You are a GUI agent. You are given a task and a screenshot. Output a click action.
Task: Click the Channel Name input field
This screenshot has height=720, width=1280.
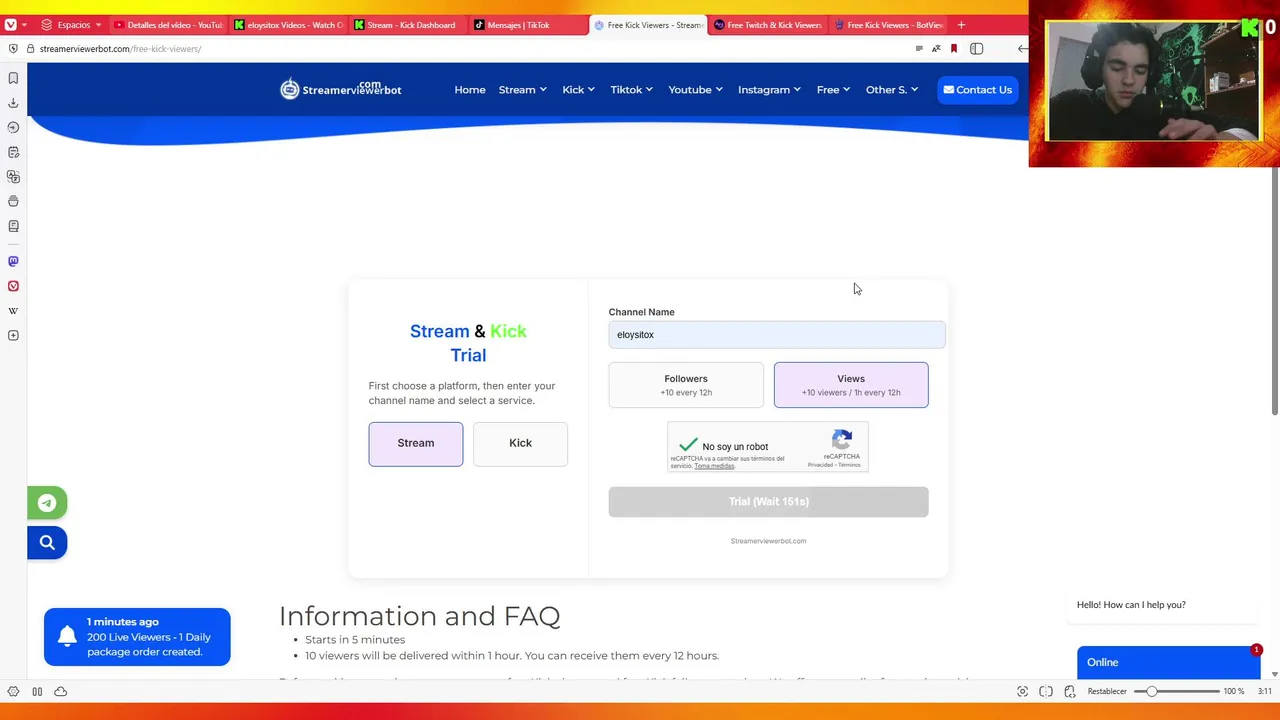(777, 335)
